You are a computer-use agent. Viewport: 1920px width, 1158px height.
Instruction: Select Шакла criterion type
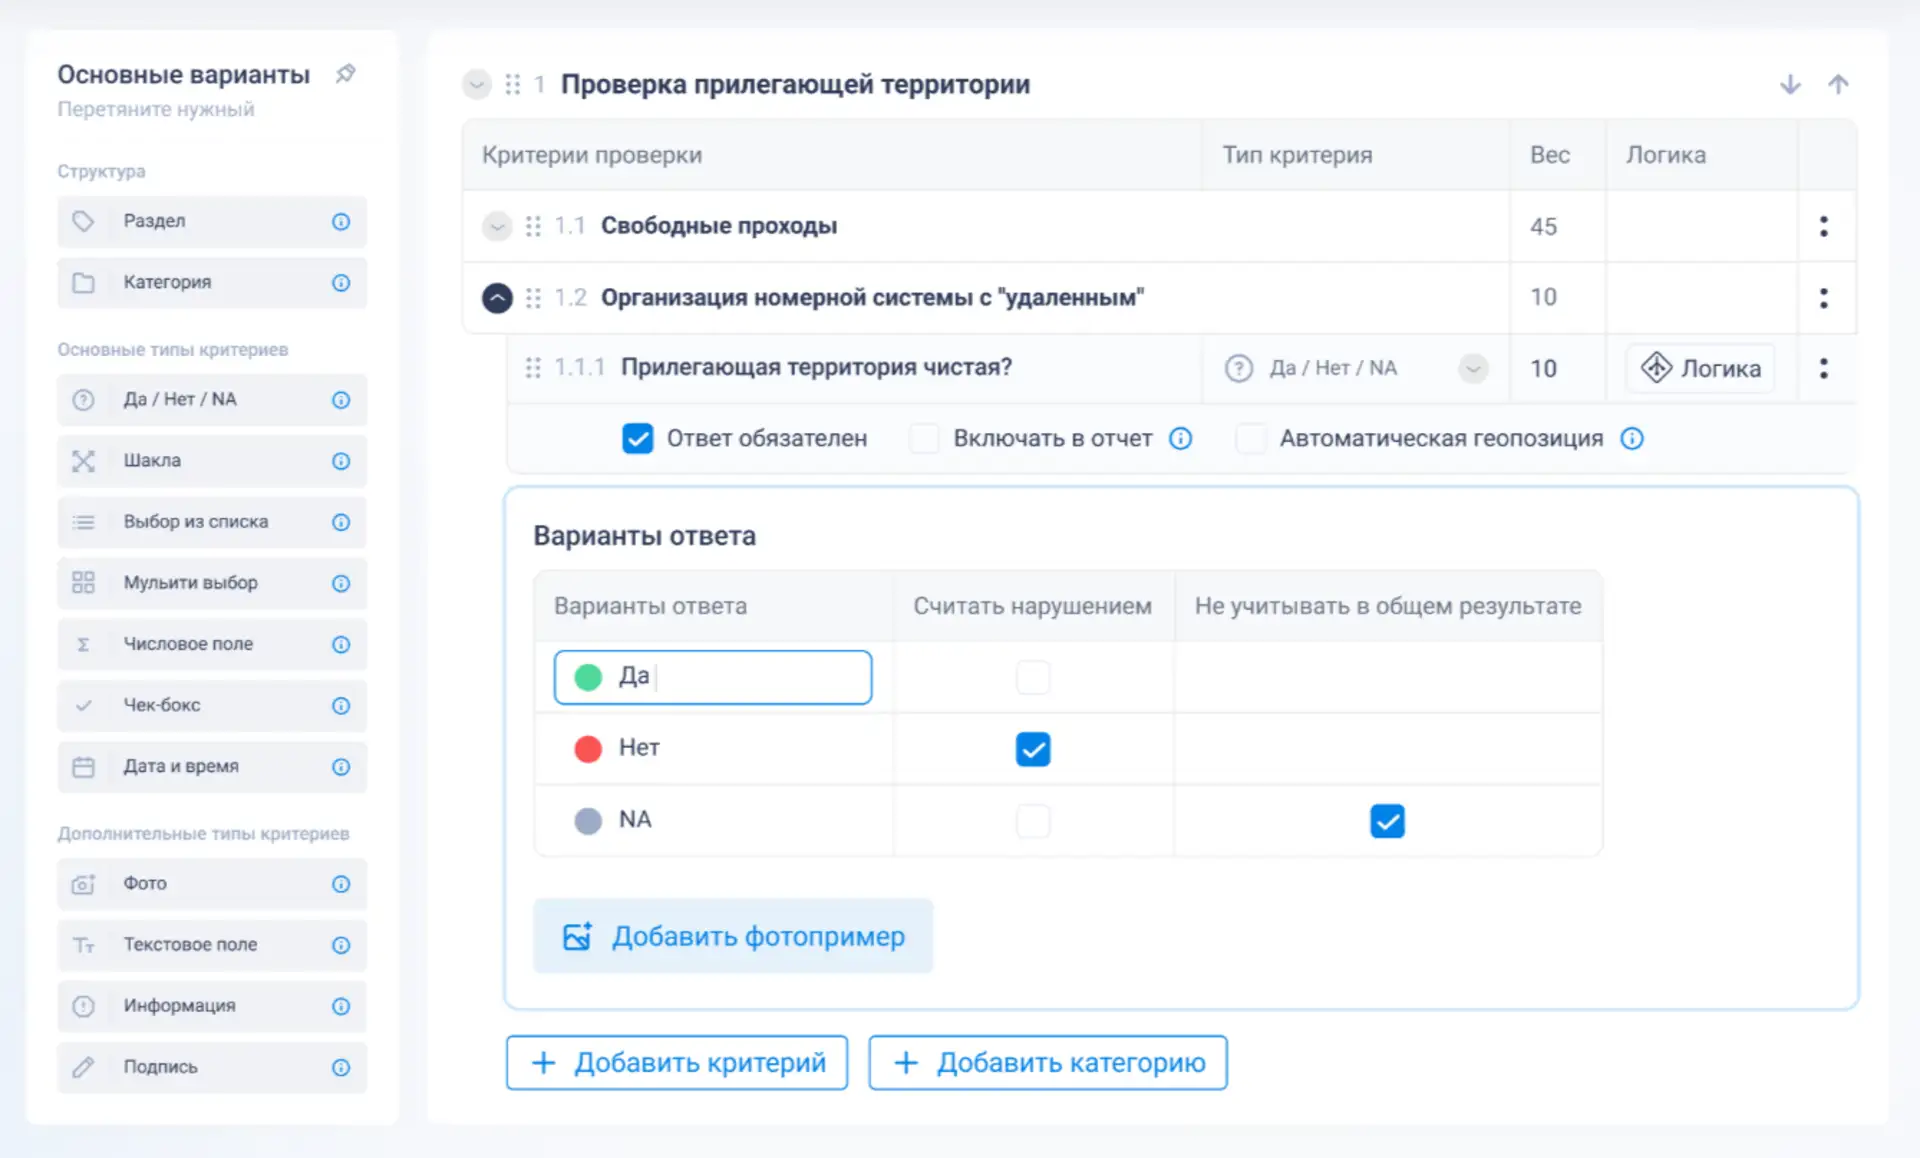coord(212,461)
